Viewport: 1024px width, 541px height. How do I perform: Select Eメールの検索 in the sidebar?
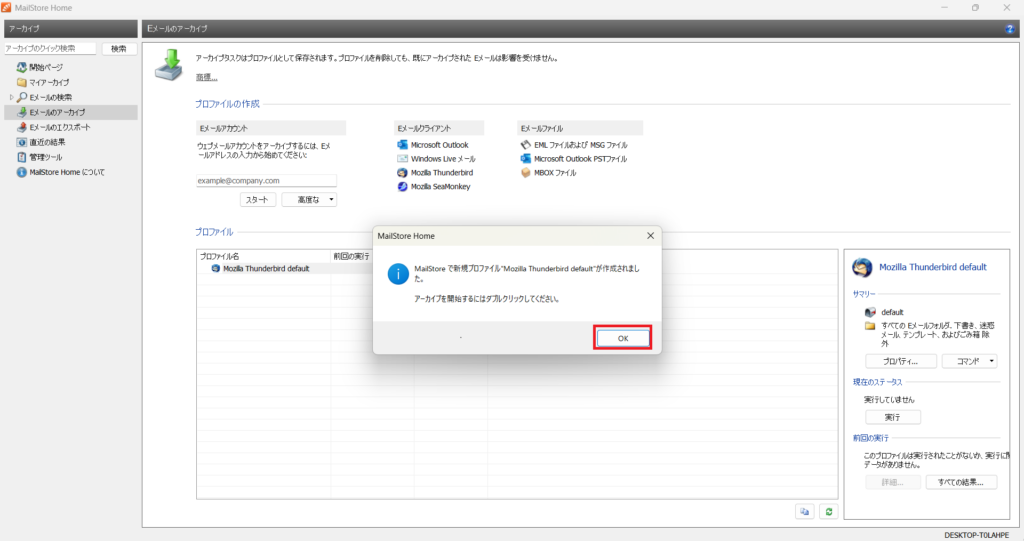(50, 97)
